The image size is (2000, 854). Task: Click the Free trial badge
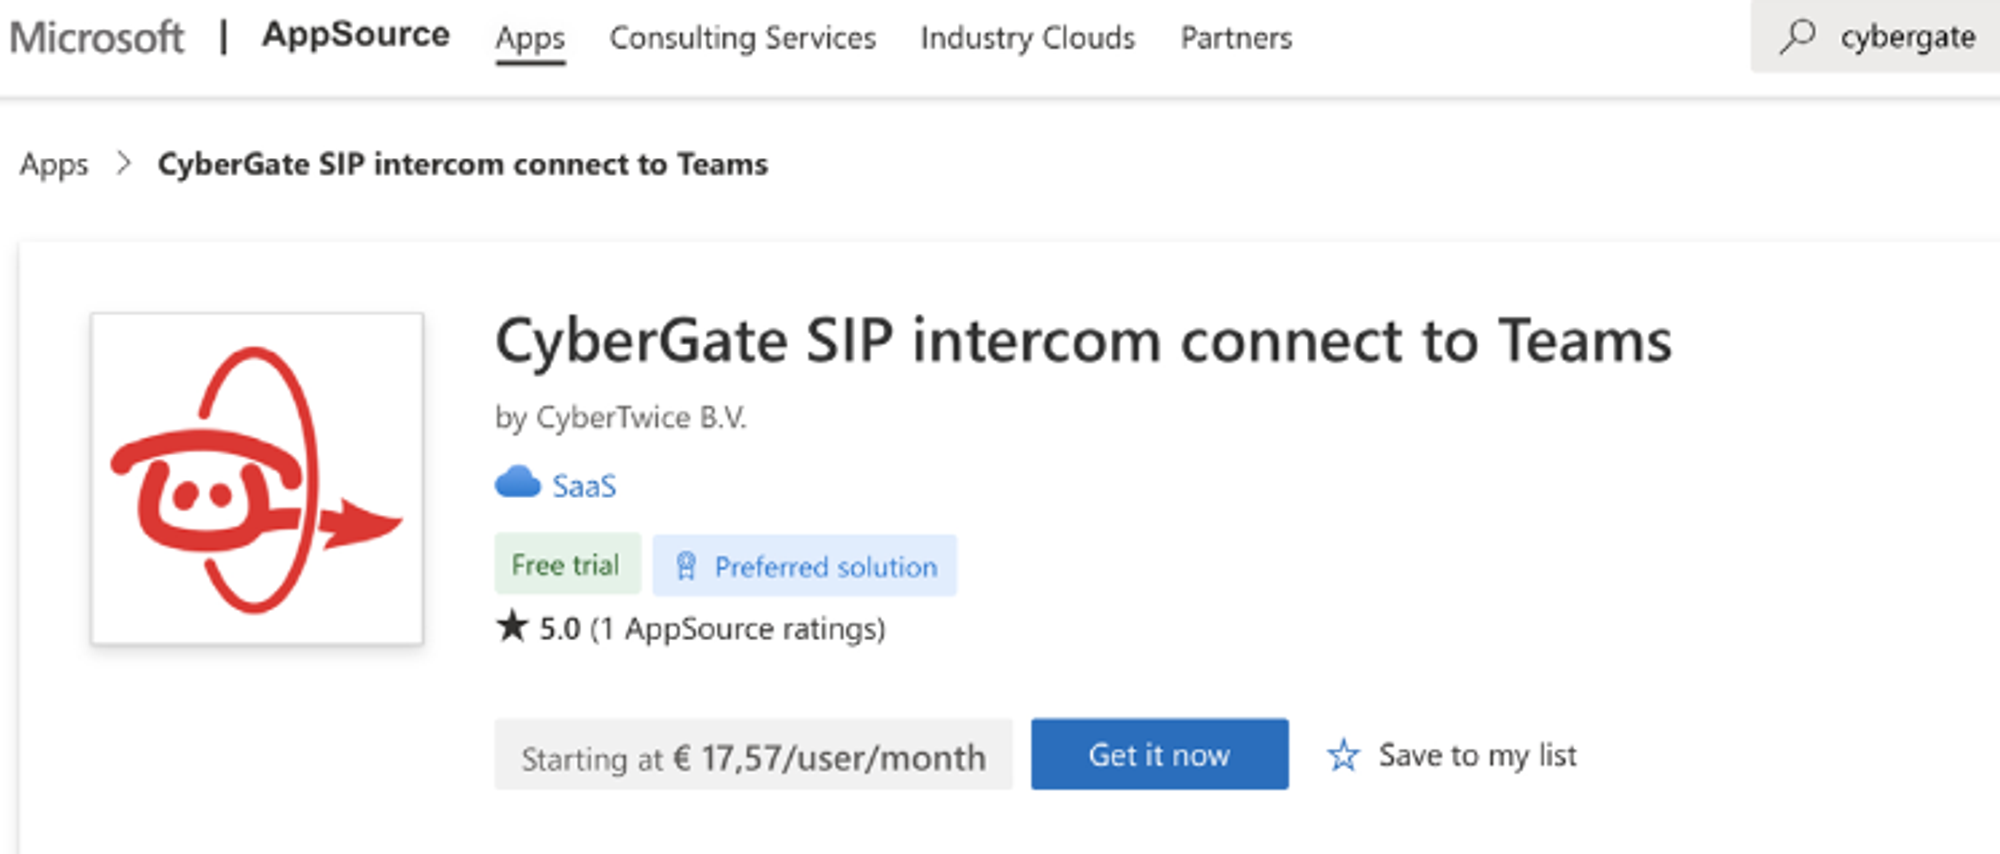pyautogui.click(x=566, y=565)
